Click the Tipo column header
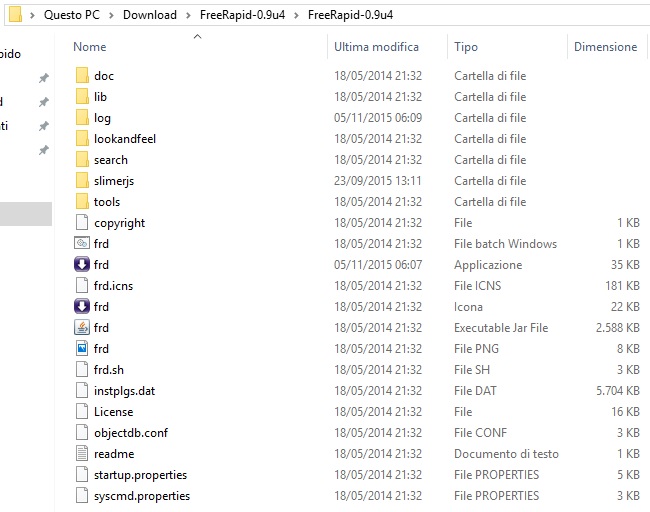The width and height of the screenshot is (650, 512). point(466,47)
